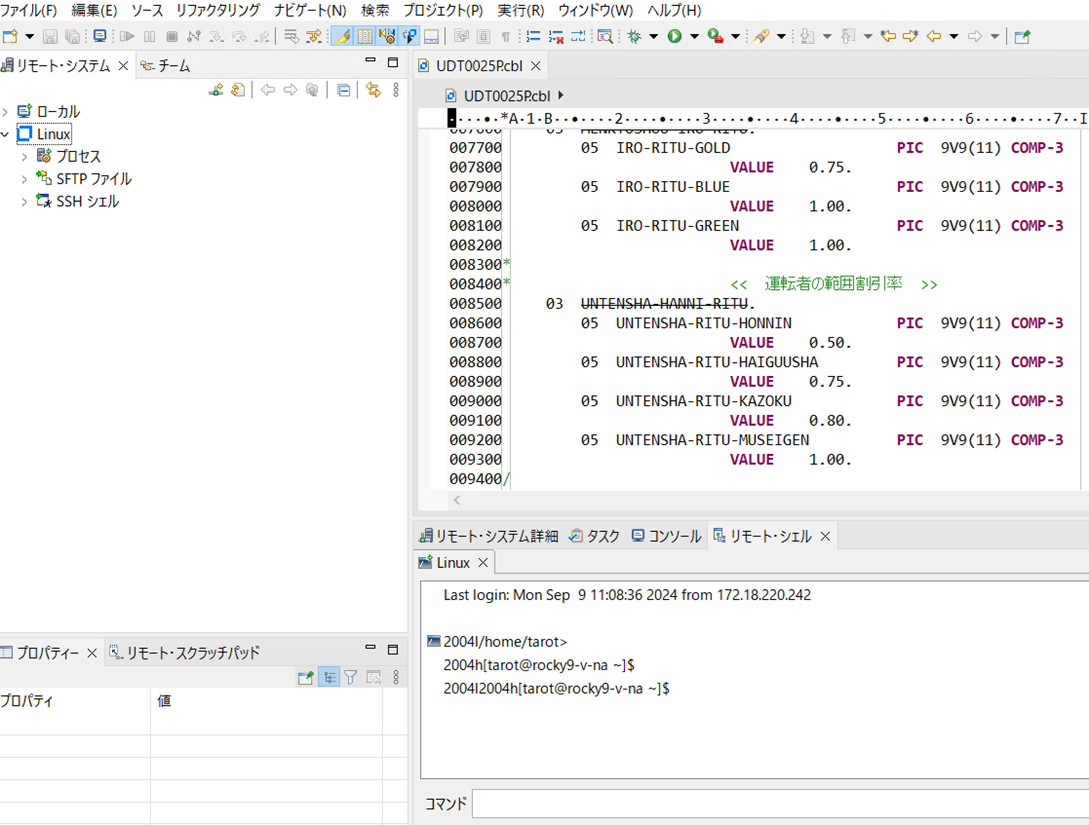Switch to the チーム tab

[x=165, y=66]
